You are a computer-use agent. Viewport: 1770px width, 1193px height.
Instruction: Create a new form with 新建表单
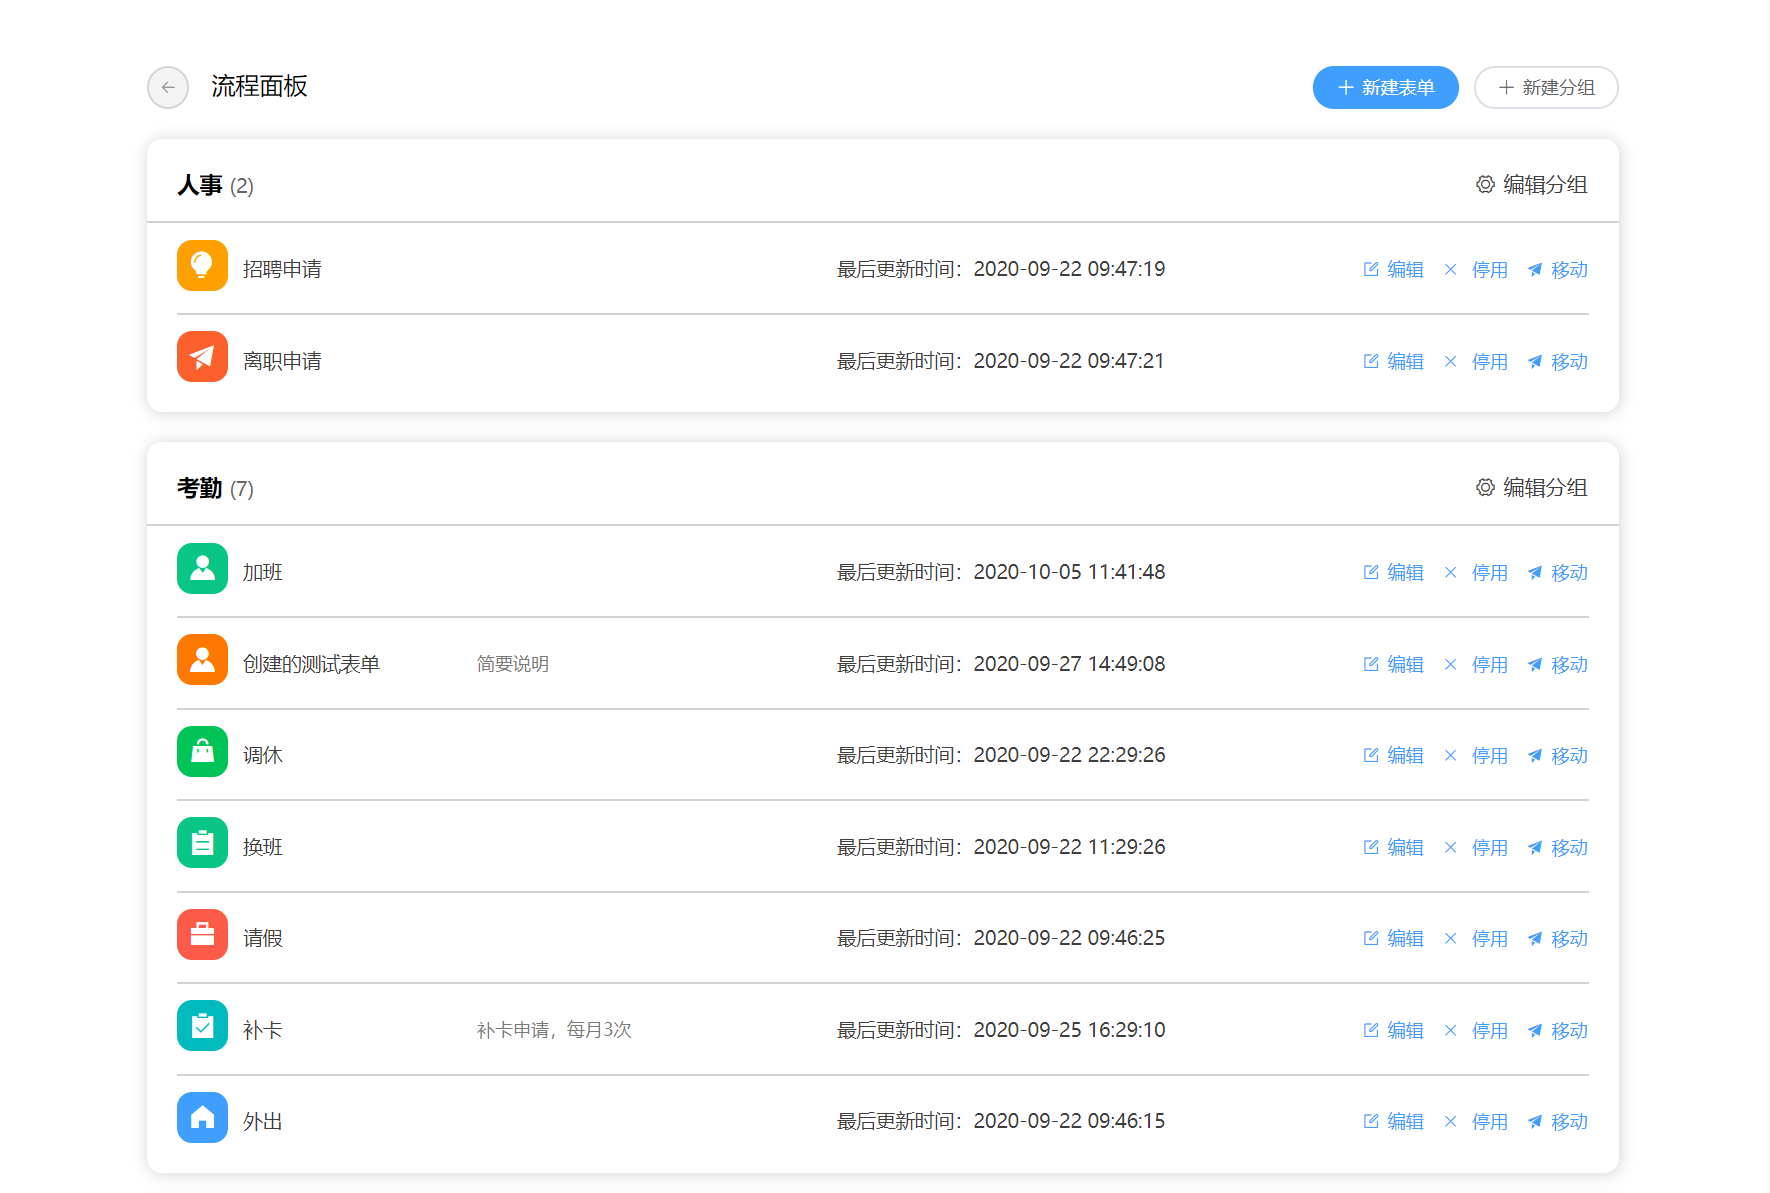click(x=1385, y=88)
